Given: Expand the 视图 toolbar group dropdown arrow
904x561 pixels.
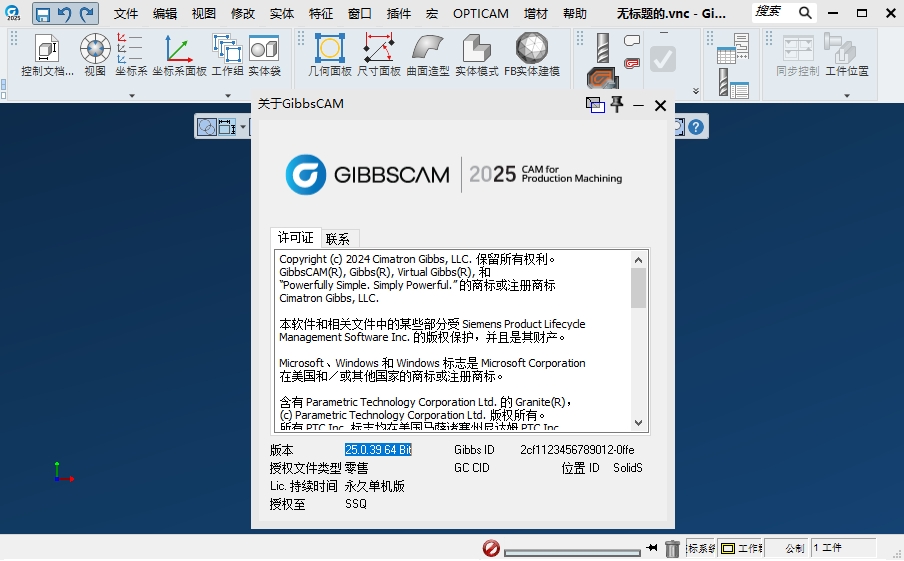Looking at the screenshot, I should click(131, 95).
